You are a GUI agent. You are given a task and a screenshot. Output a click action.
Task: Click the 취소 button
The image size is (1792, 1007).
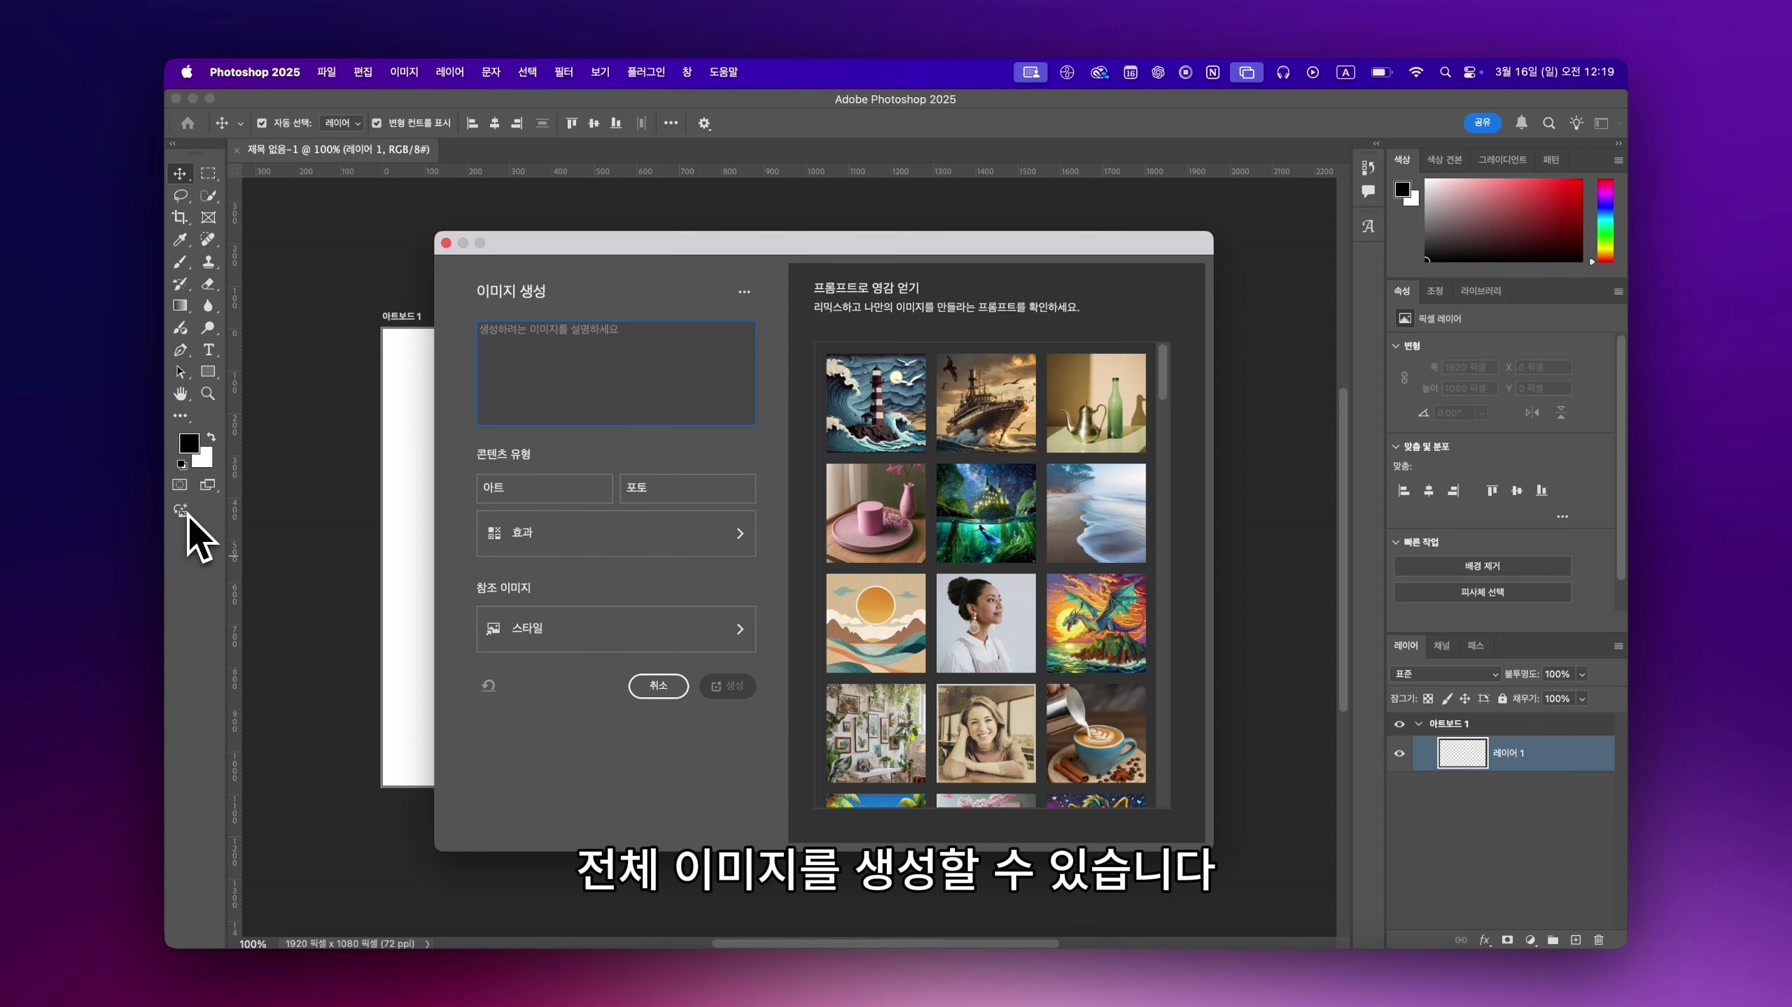tap(658, 686)
